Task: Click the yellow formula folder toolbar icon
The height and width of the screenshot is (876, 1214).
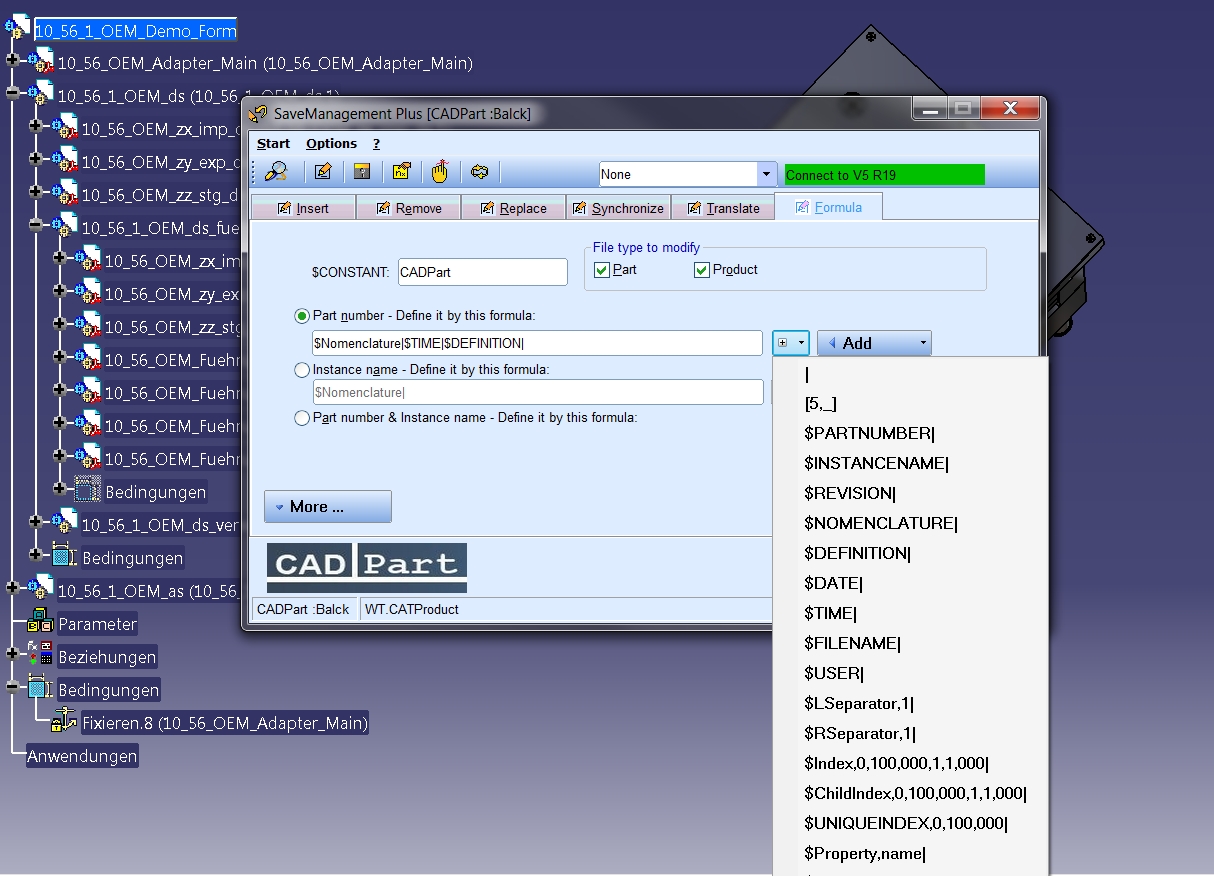Action: coord(401,172)
